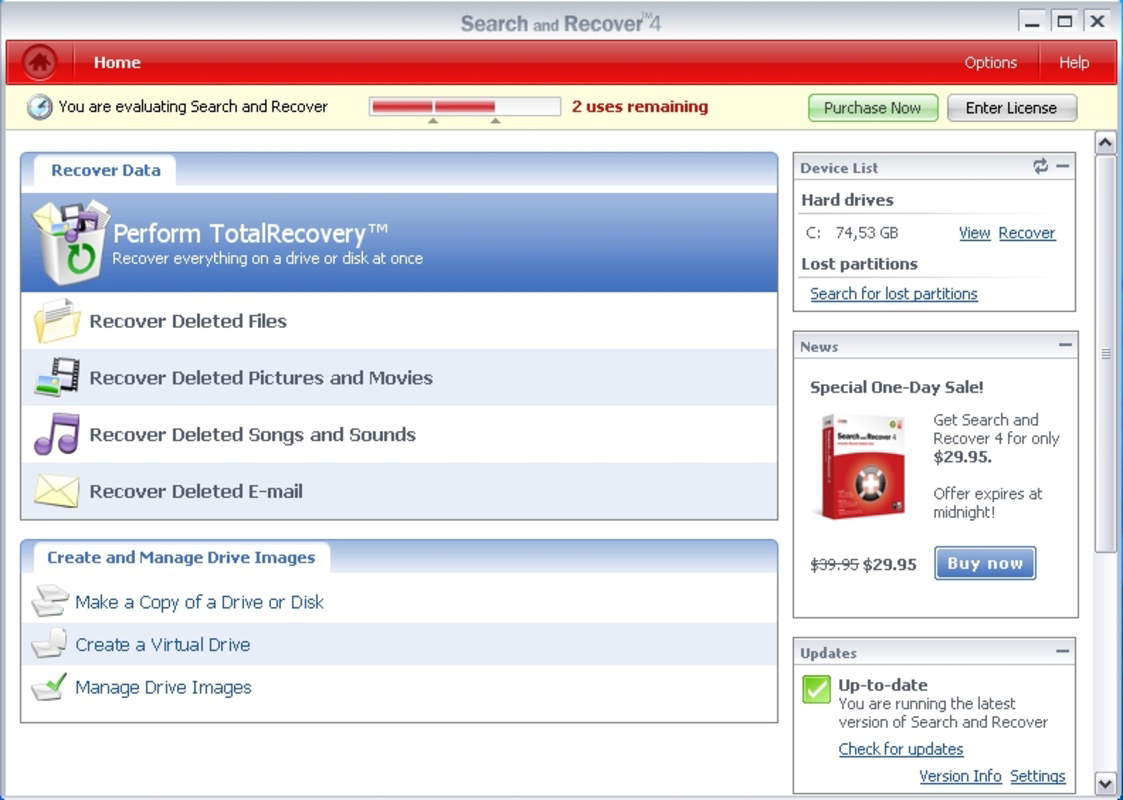Click Check for updates link

pyautogui.click(x=900, y=749)
